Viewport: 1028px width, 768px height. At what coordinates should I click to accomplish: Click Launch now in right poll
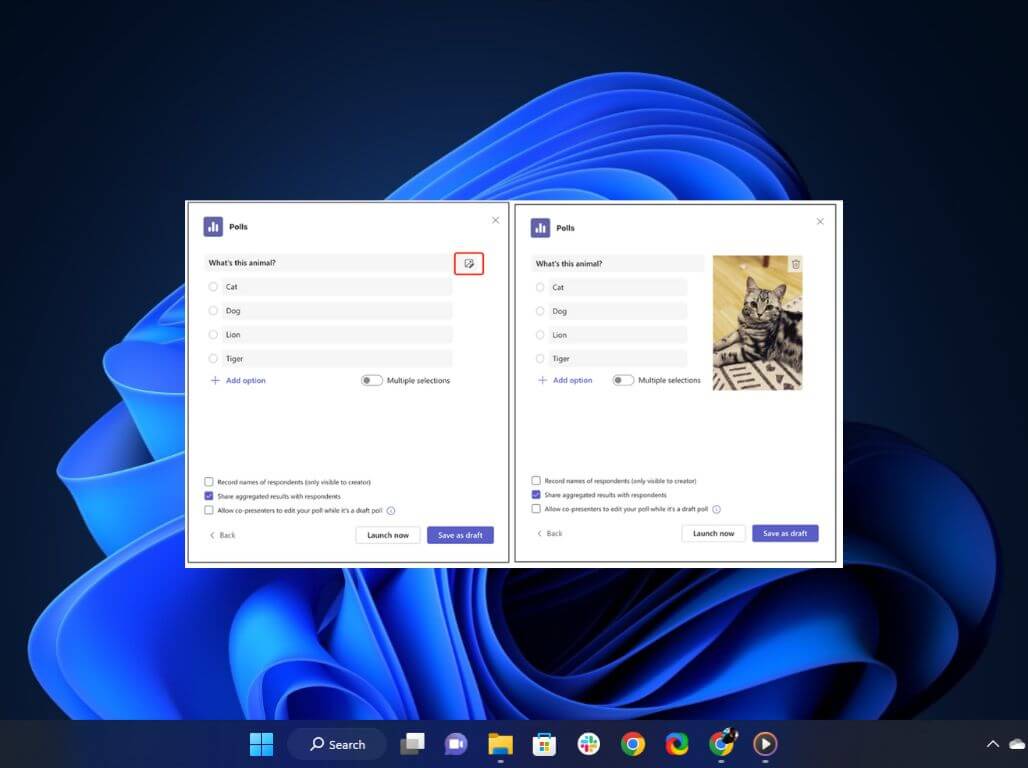click(x=714, y=534)
